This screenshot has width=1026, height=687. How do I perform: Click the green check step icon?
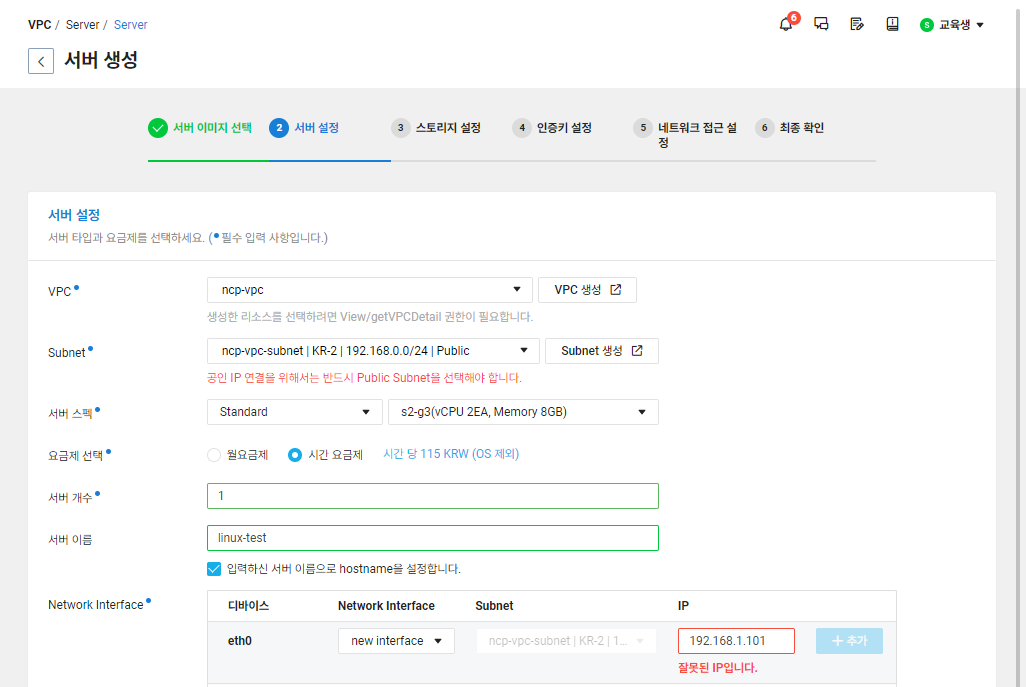pyautogui.click(x=158, y=128)
